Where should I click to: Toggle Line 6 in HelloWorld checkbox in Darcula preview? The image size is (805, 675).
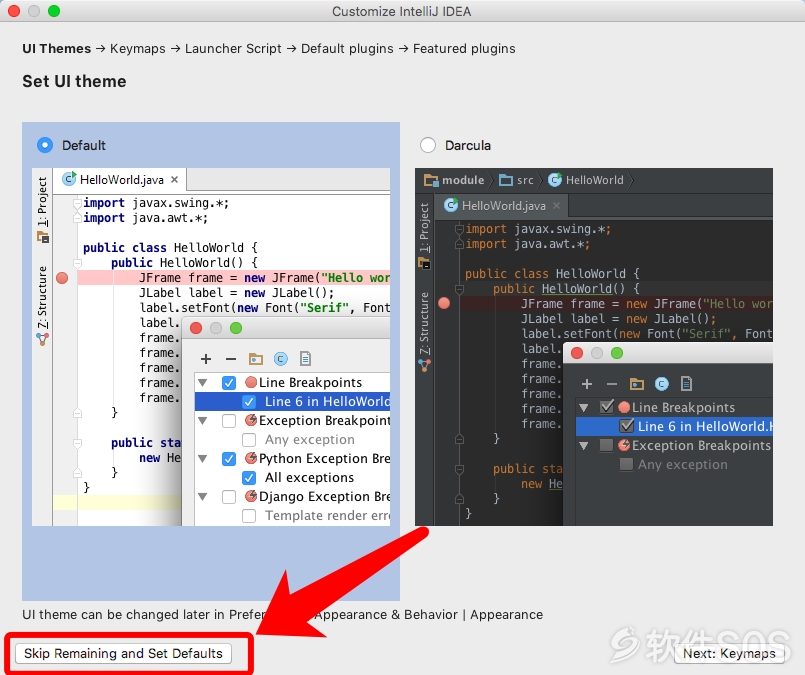(x=627, y=426)
